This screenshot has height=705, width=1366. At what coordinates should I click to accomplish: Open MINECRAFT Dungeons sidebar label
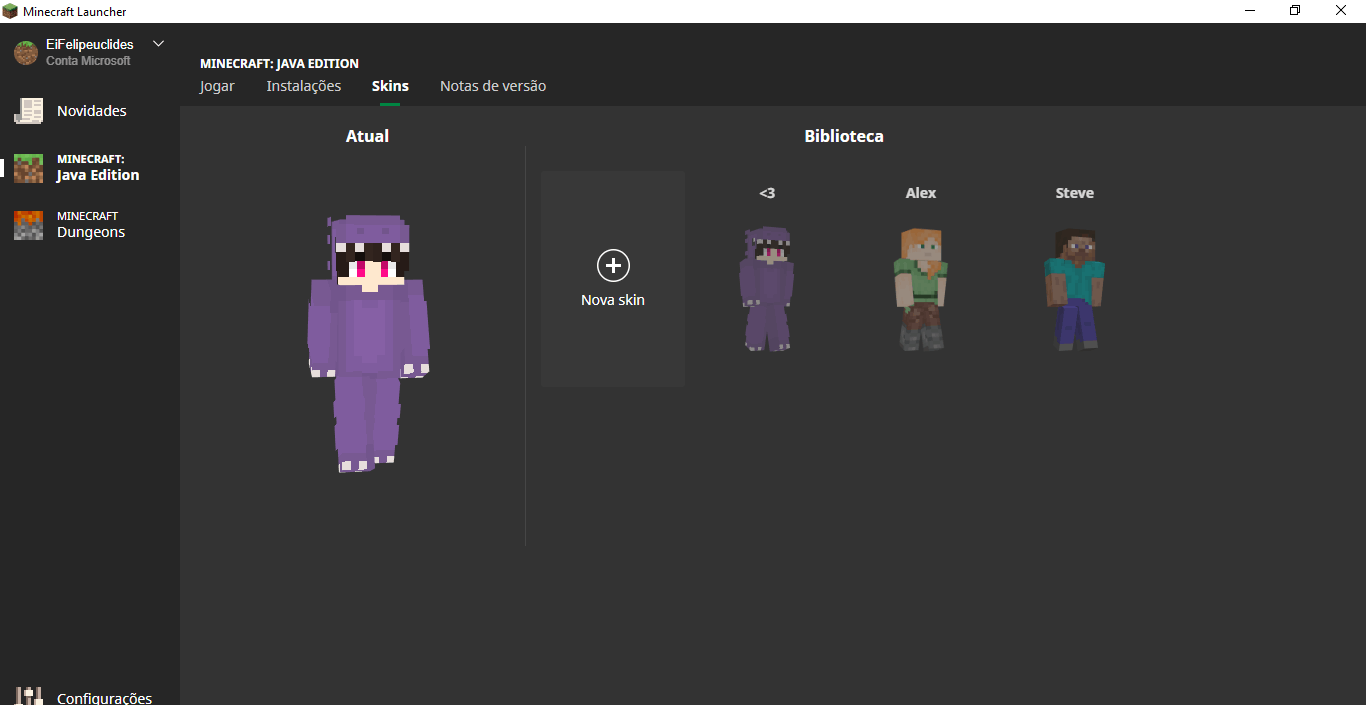(x=91, y=225)
